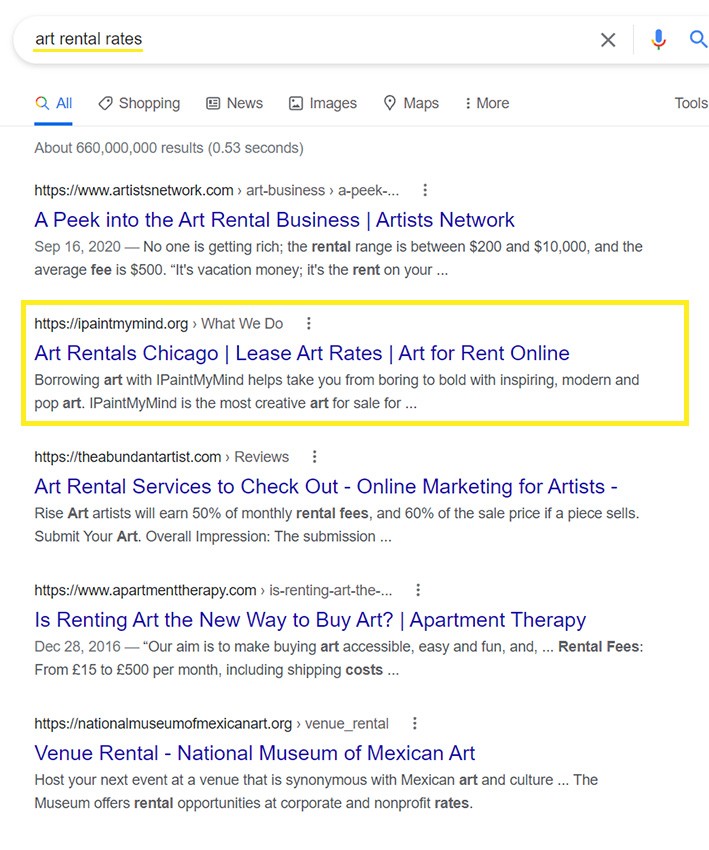
Task: Switch to the News tab
Action: tap(234, 103)
